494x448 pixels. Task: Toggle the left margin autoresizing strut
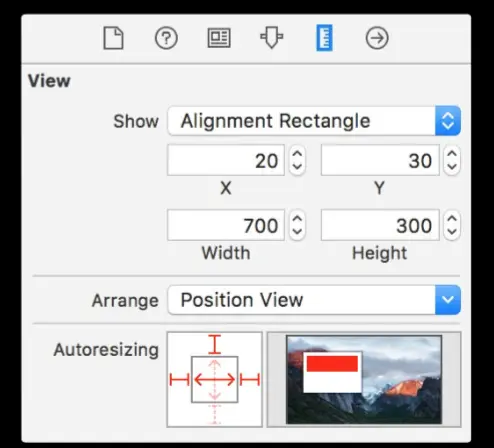pyautogui.click(x=179, y=380)
